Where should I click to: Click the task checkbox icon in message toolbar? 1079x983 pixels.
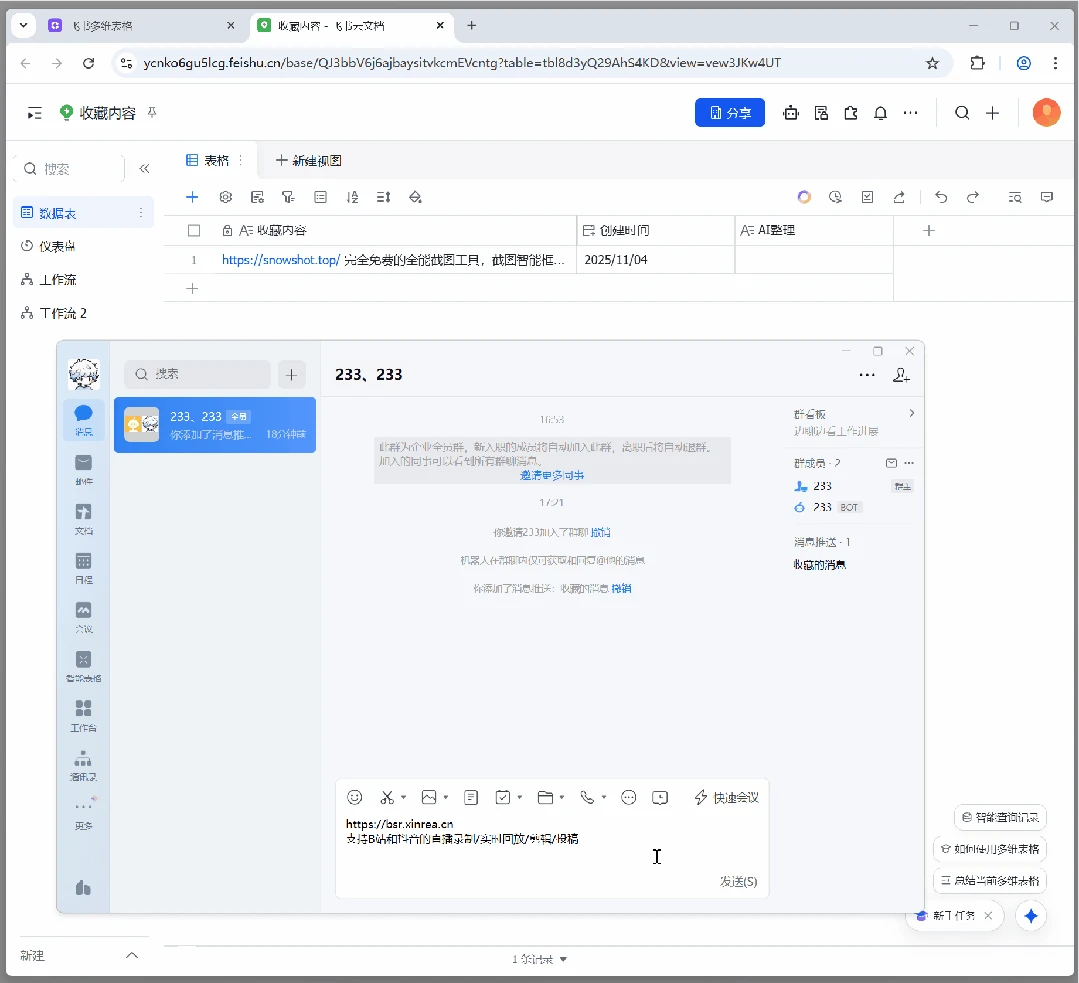click(x=503, y=797)
